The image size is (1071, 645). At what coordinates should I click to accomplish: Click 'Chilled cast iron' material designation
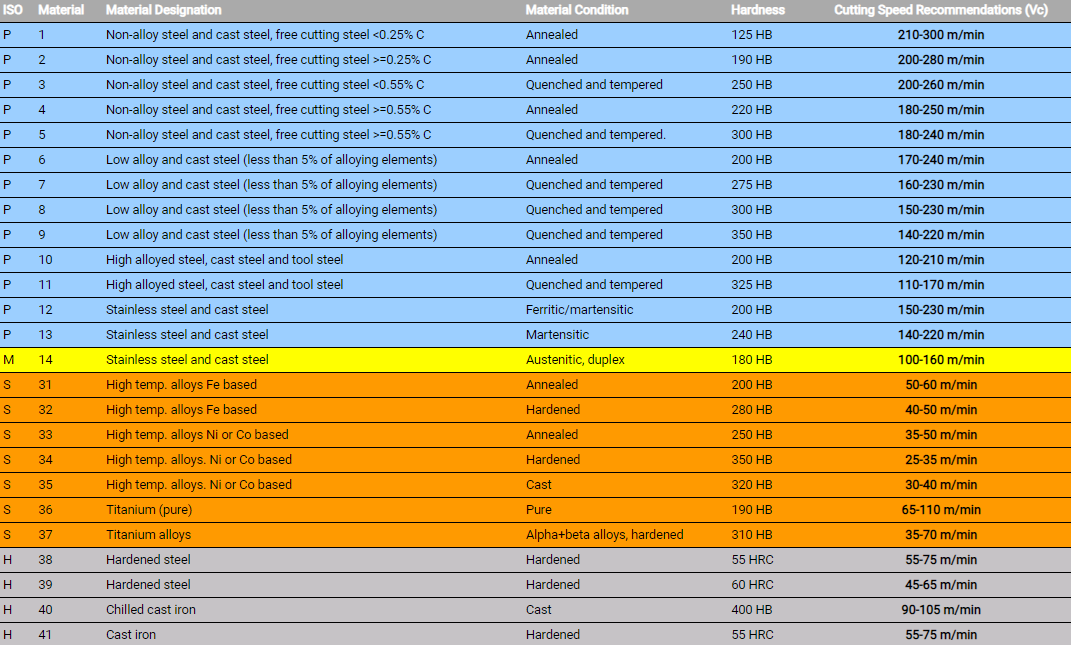point(151,610)
